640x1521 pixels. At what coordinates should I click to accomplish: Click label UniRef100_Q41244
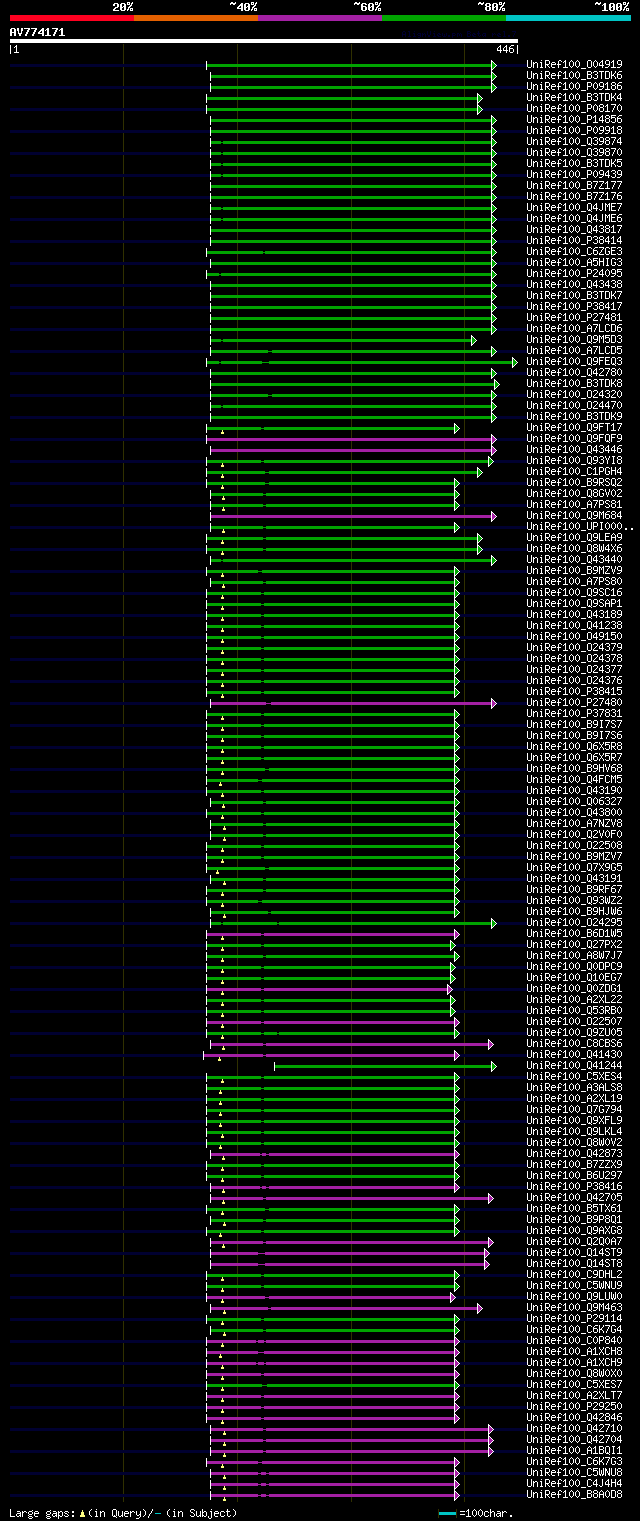[575, 1066]
